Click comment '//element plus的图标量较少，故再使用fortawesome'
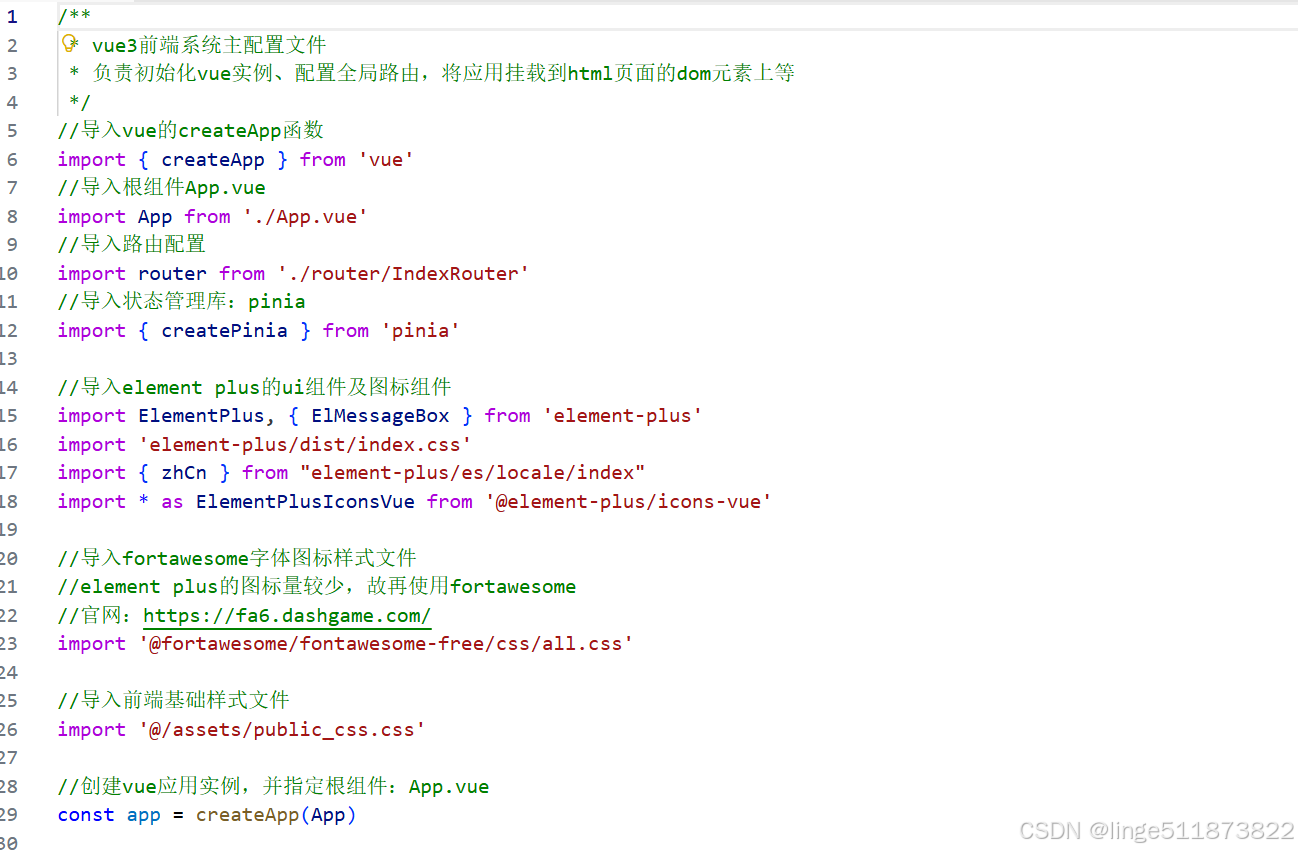The width and height of the screenshot is (1298, 852). (x=317, y=586)
